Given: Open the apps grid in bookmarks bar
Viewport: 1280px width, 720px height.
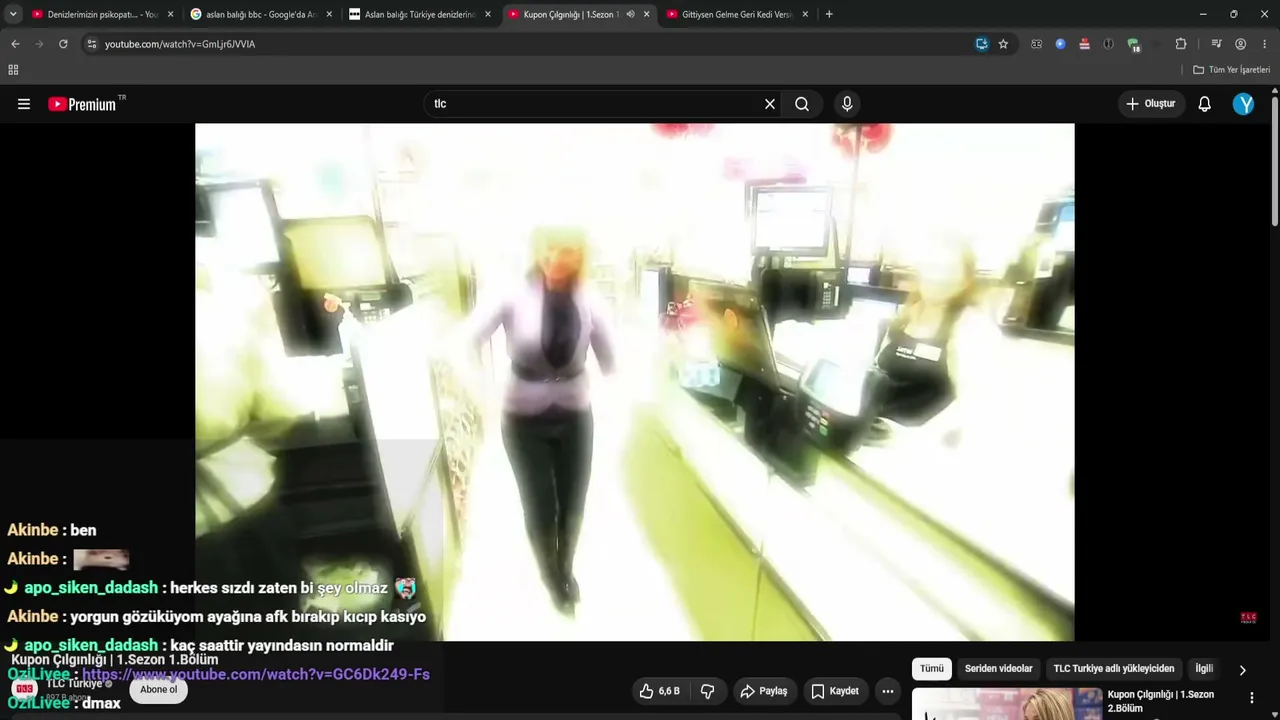Looking at the screenshot, I should 13,70.
